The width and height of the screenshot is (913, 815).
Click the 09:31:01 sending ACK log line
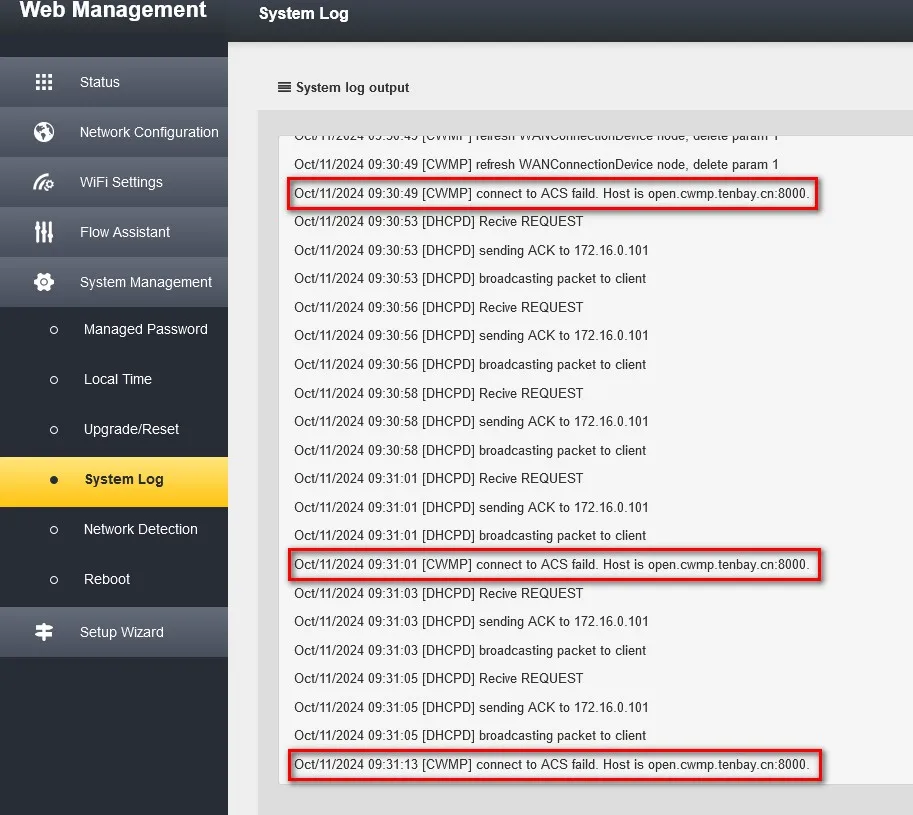point(471,508)
